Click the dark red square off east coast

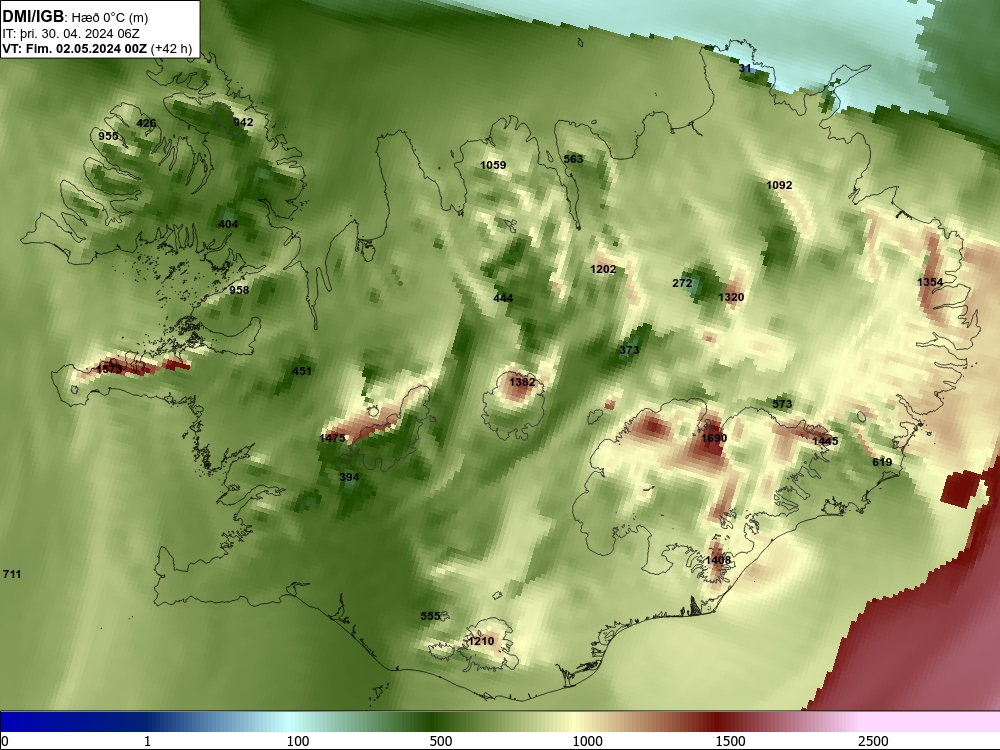[962, 489]
